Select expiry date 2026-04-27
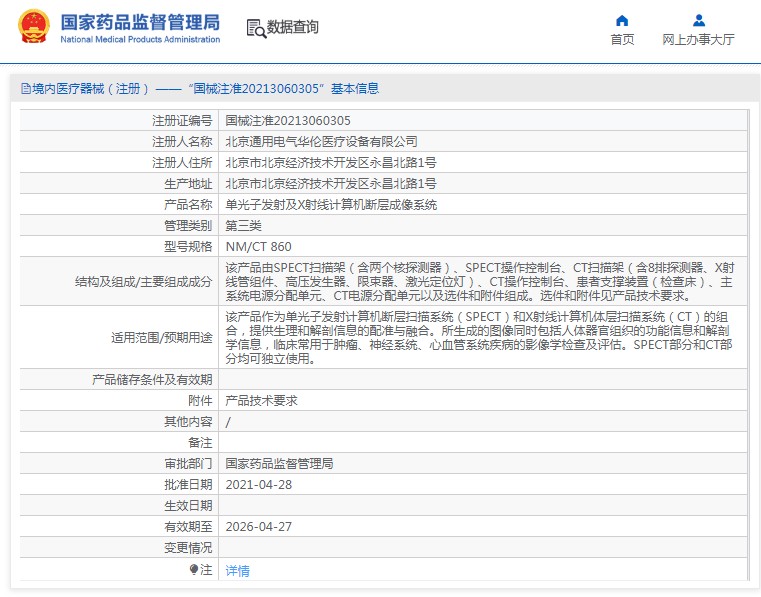Viewport: 761px width, 597px height. (x=259, y=527)
